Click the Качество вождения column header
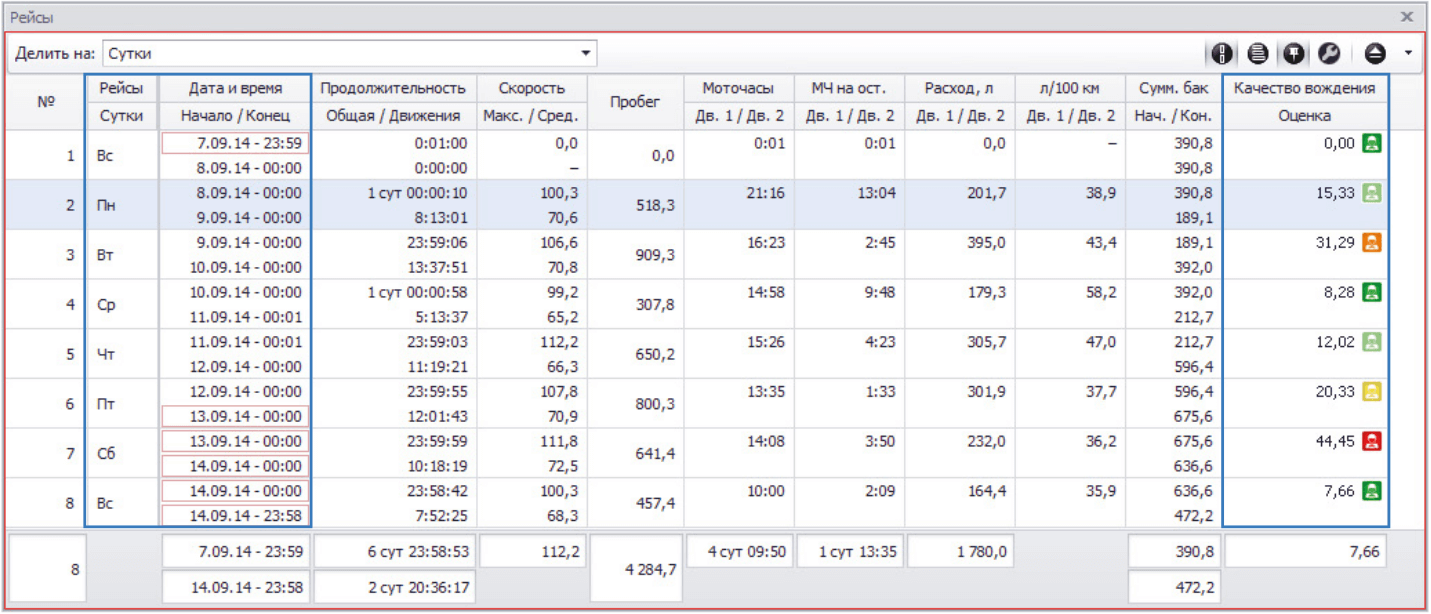The width and height of the screenshot is (1431, 614). pyautogui.click(x=1304, y=89)
